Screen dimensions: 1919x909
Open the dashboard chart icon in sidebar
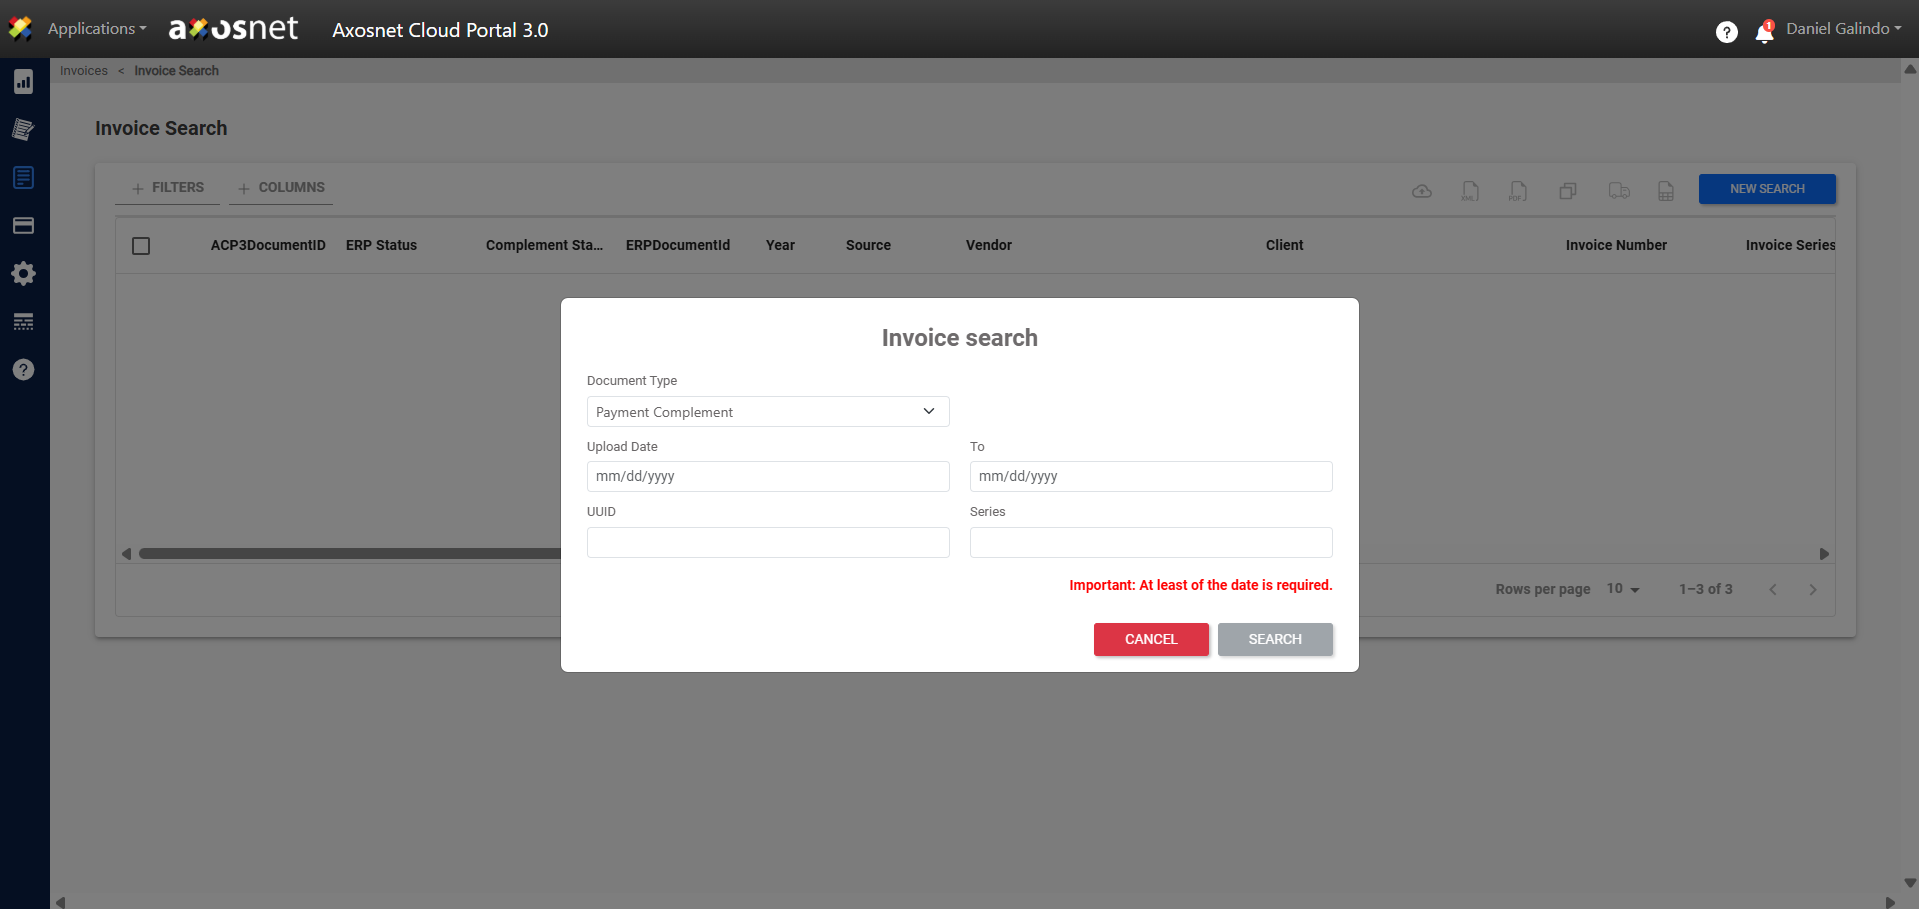click(24, 82)
